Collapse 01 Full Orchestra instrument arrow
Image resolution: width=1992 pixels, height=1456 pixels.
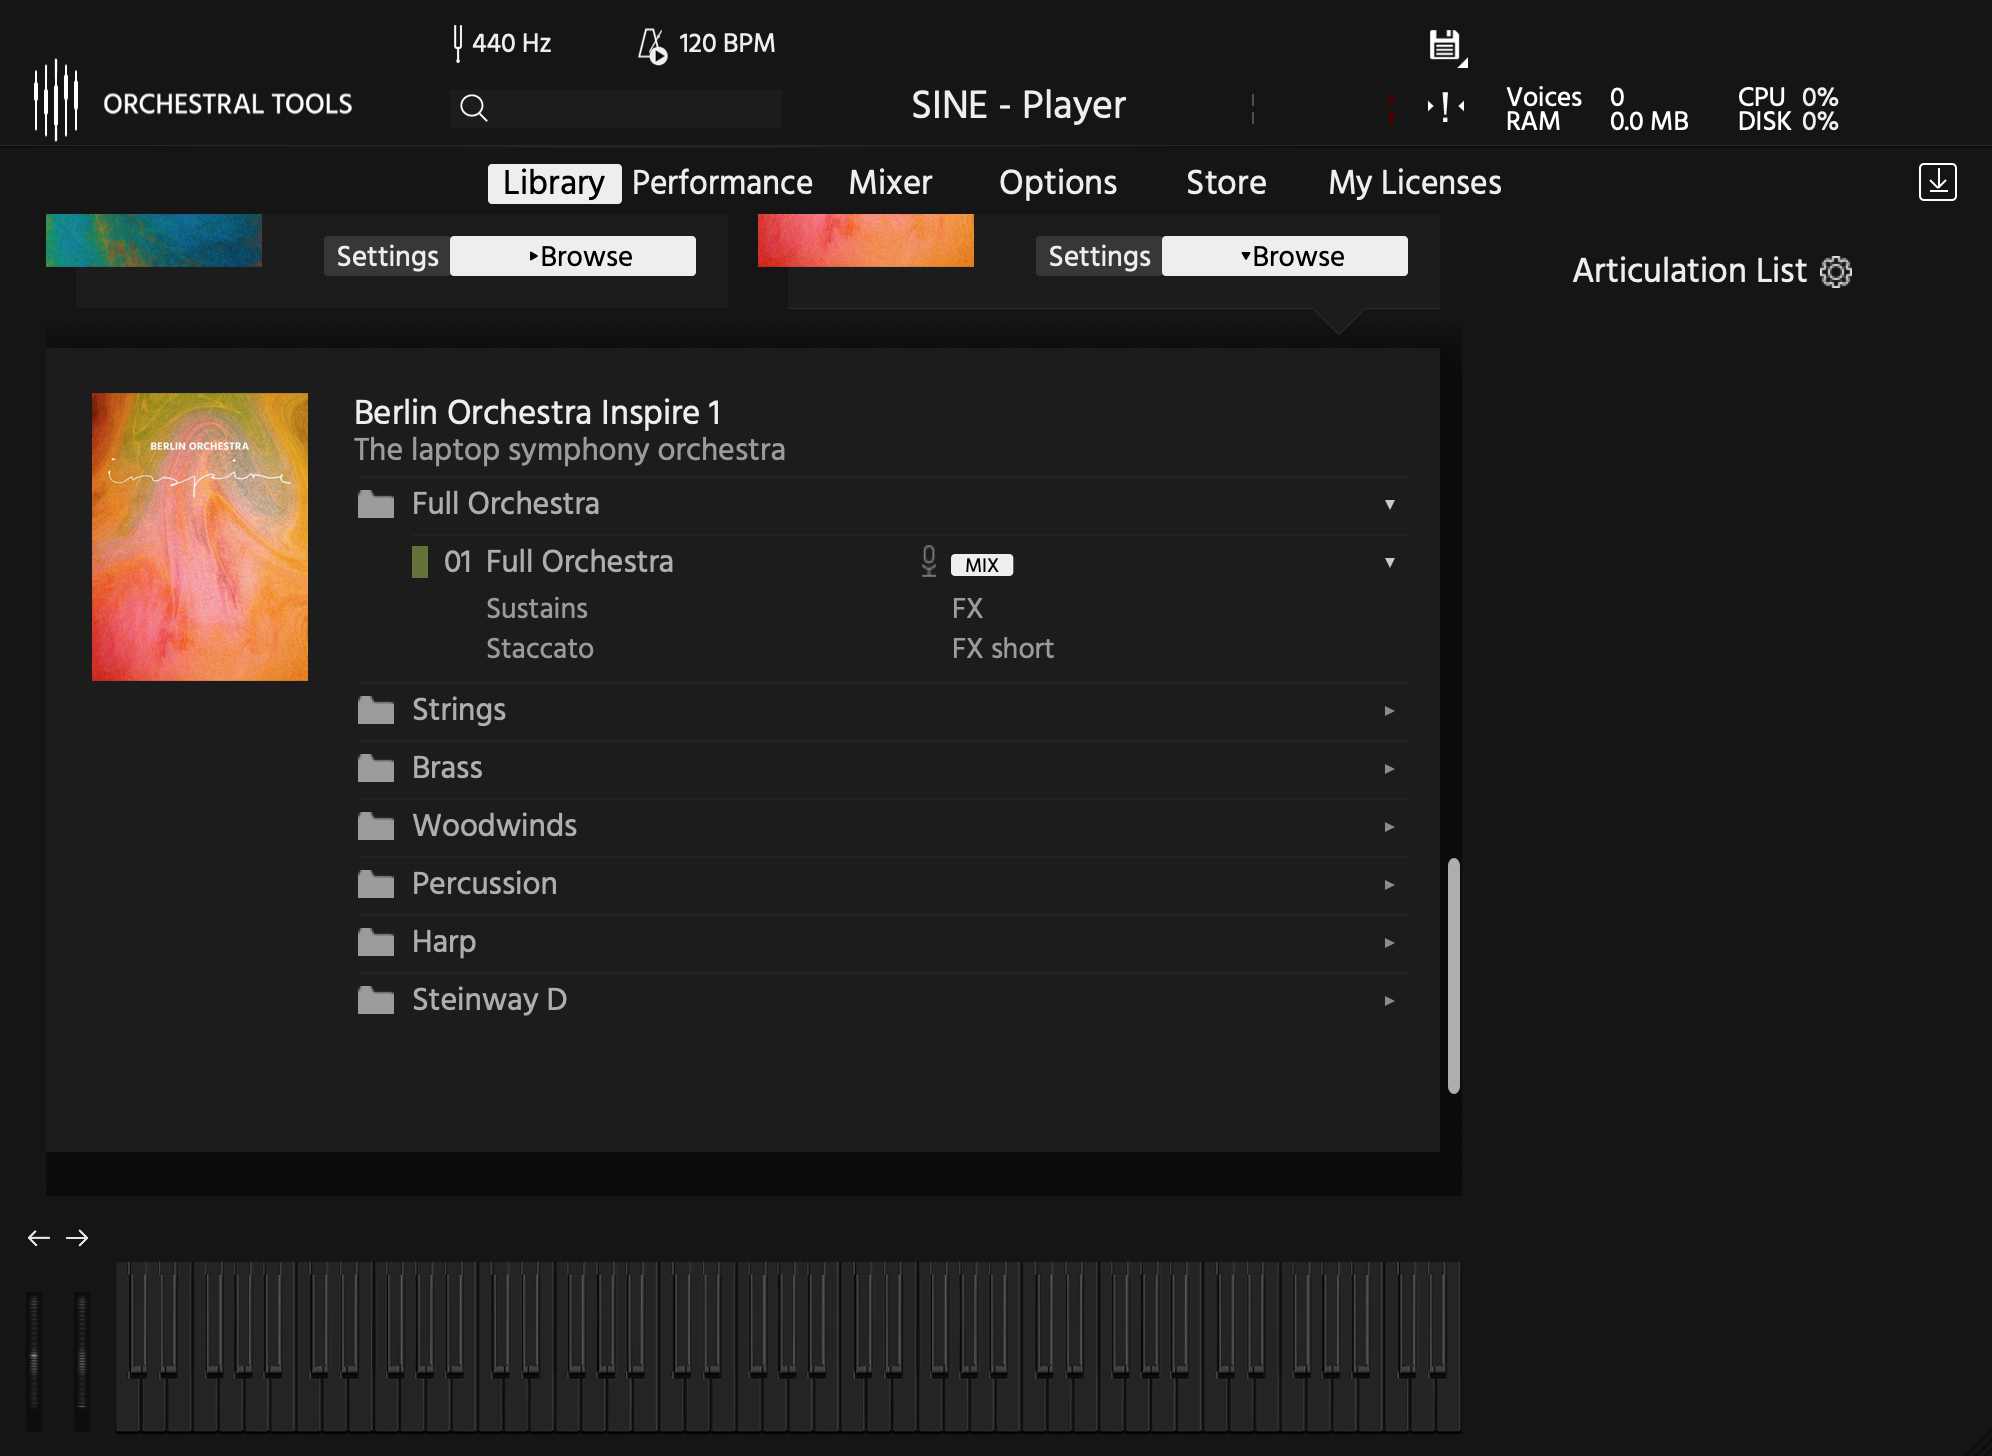pos(1389,562)
